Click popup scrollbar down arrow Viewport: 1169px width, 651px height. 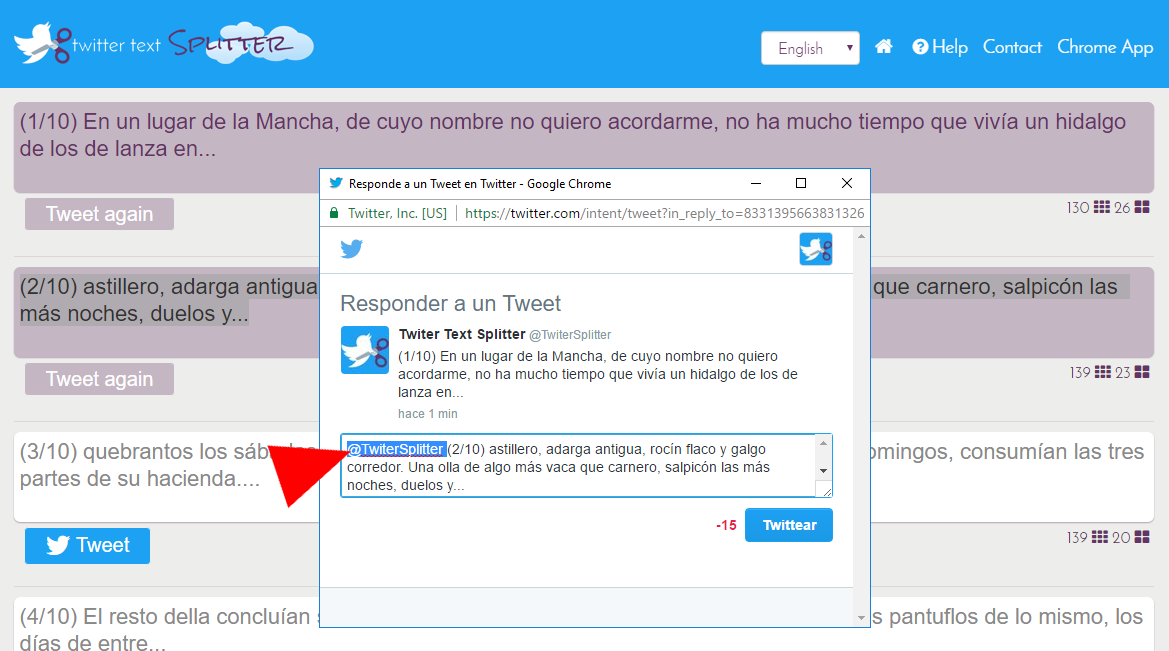861,617
